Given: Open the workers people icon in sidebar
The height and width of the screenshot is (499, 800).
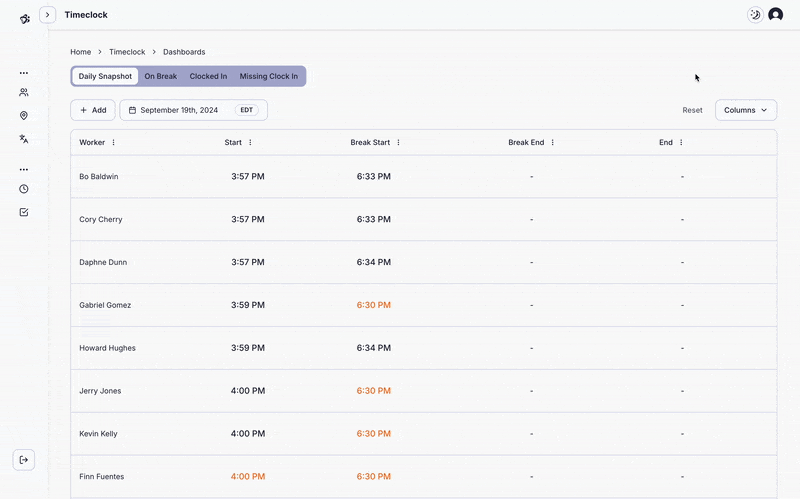Looking at the screenshot, I should [24, 92].
